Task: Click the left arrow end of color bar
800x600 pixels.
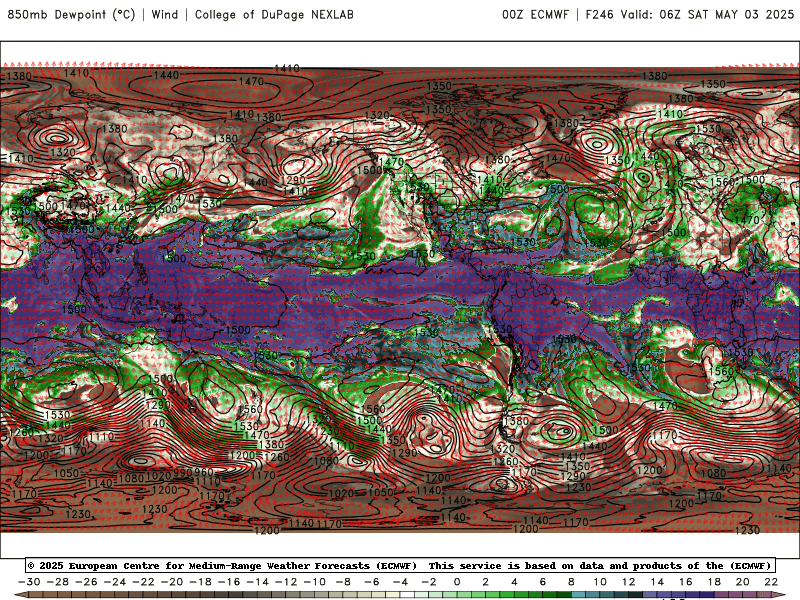Action: click(x=20, y=595)
